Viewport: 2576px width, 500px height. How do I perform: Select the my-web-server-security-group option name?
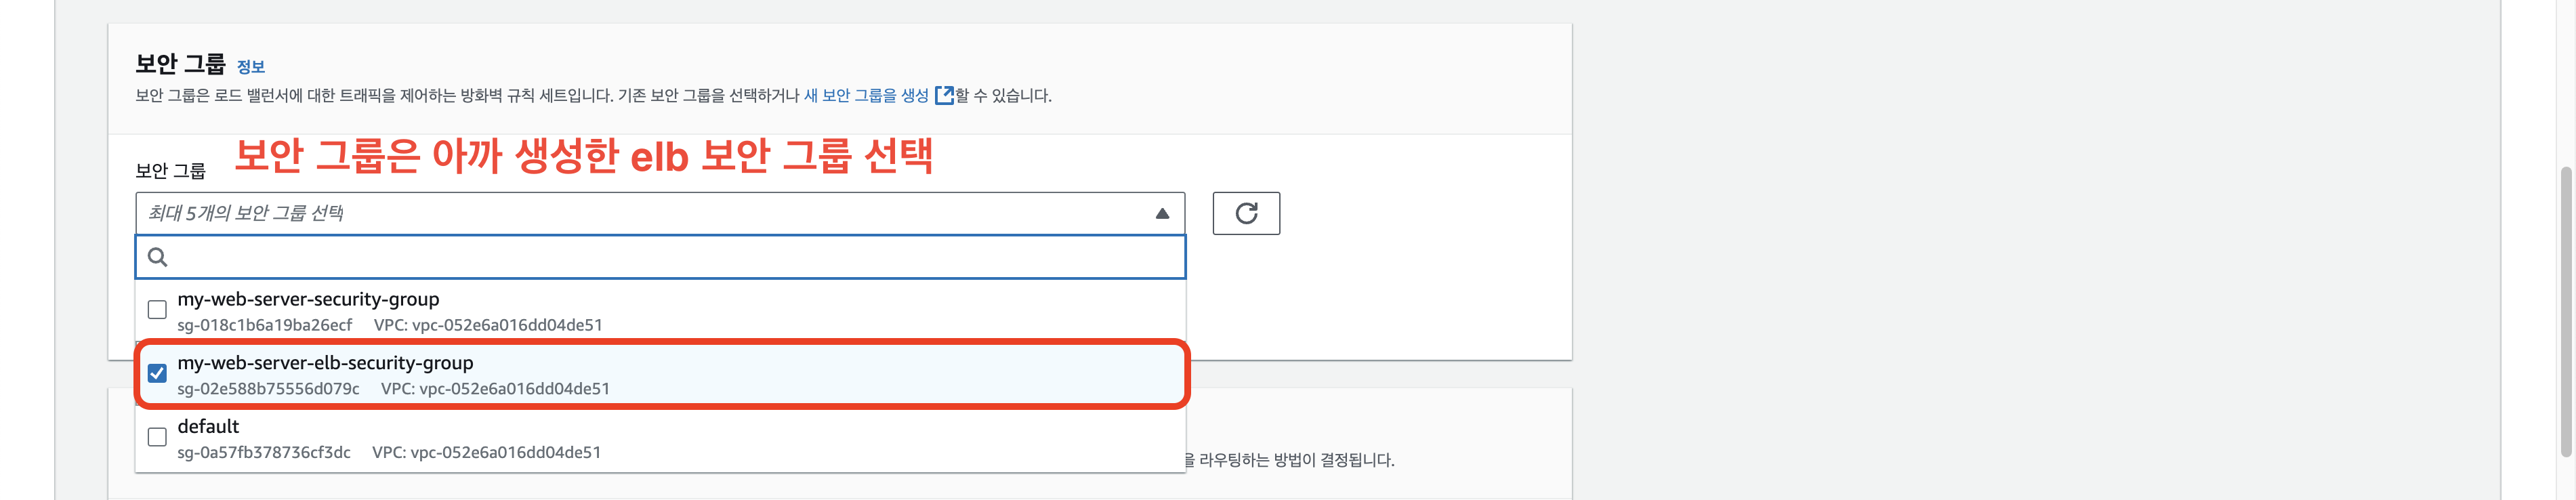click(x=308, y=299)
